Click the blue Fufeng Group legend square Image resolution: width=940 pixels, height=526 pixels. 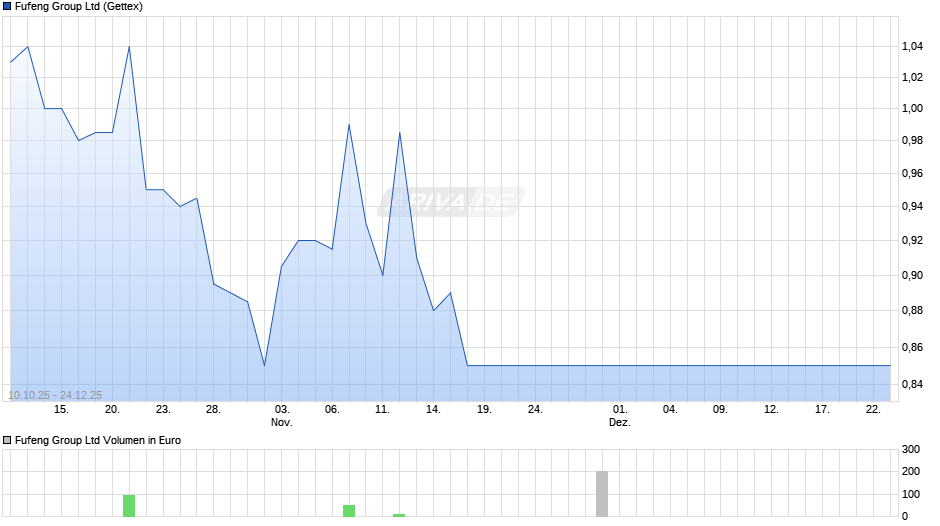click(7, 7)
